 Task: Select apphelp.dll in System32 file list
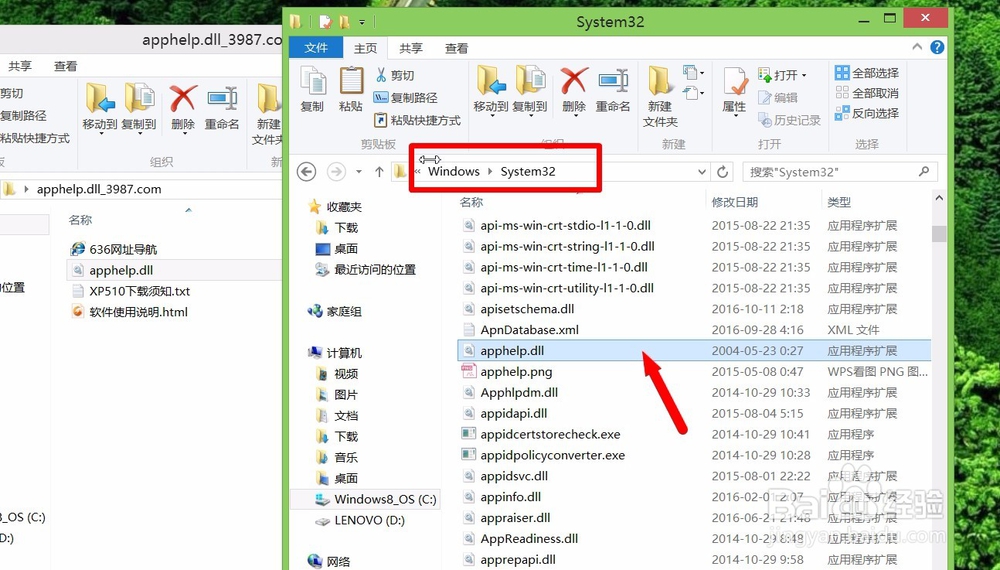[x=694, y=351]
